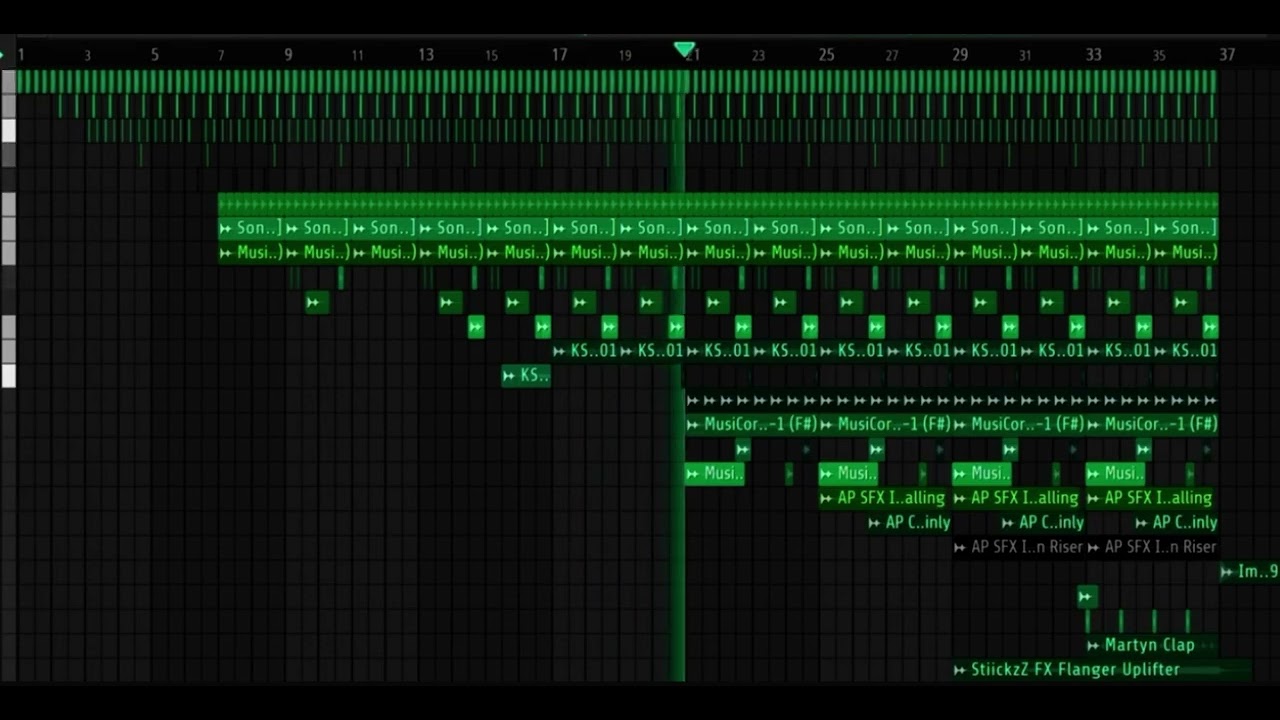
Task: Select the MusiCor..-1 (F#) clip at bar 29
Action: click(x=1018, y=424)
